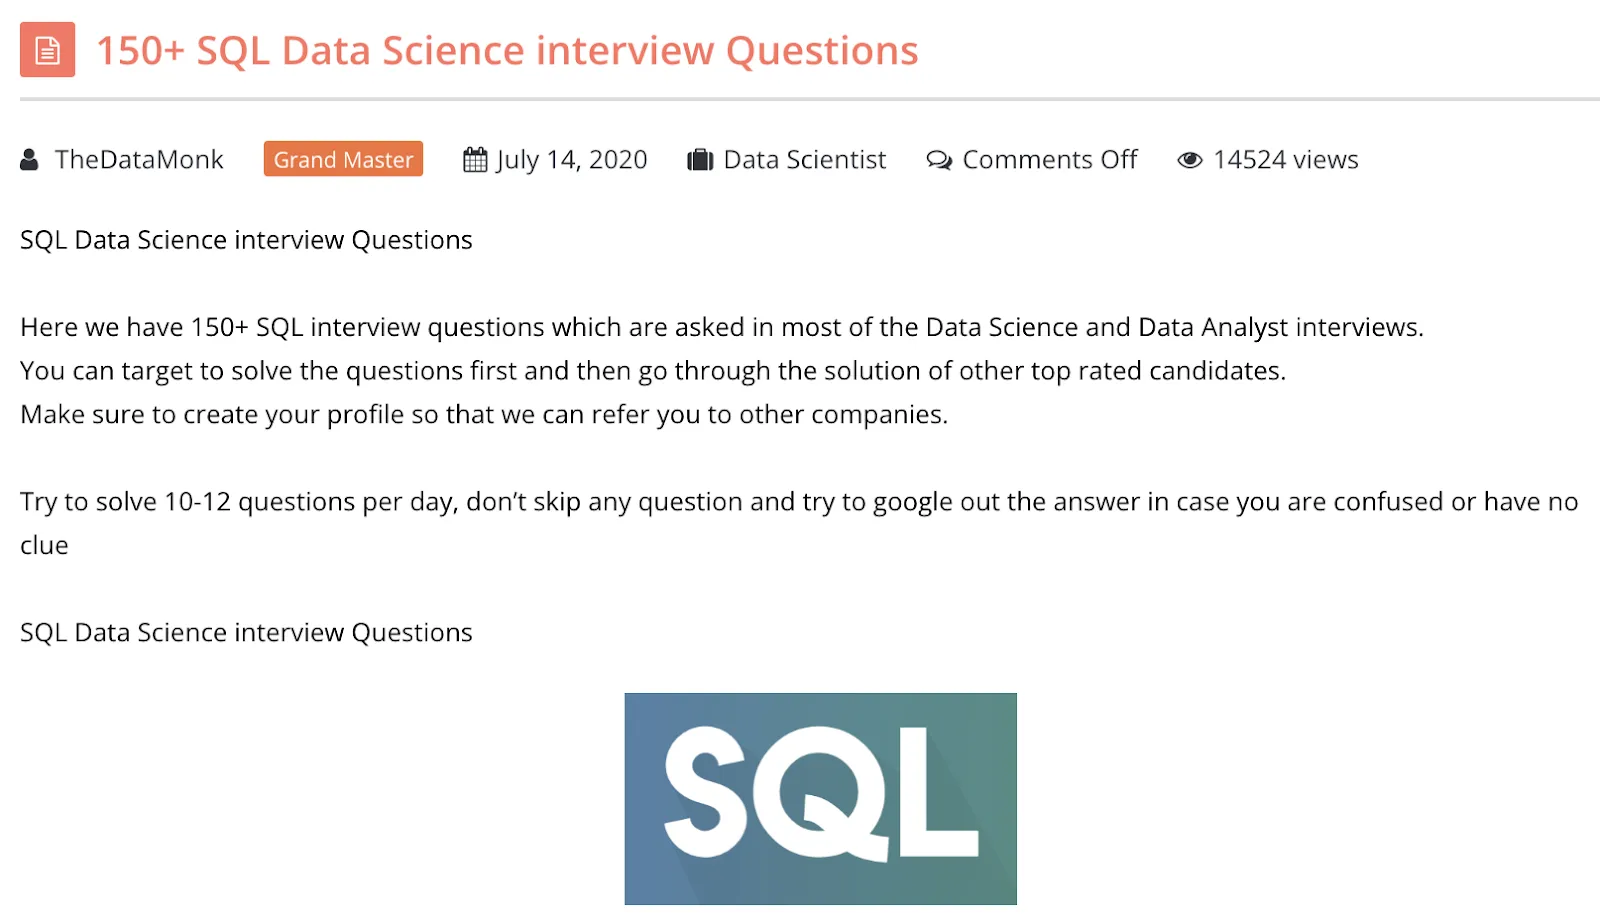1600x922 pixels.
Task: Select the author person icon
Action: coord(29,159)
